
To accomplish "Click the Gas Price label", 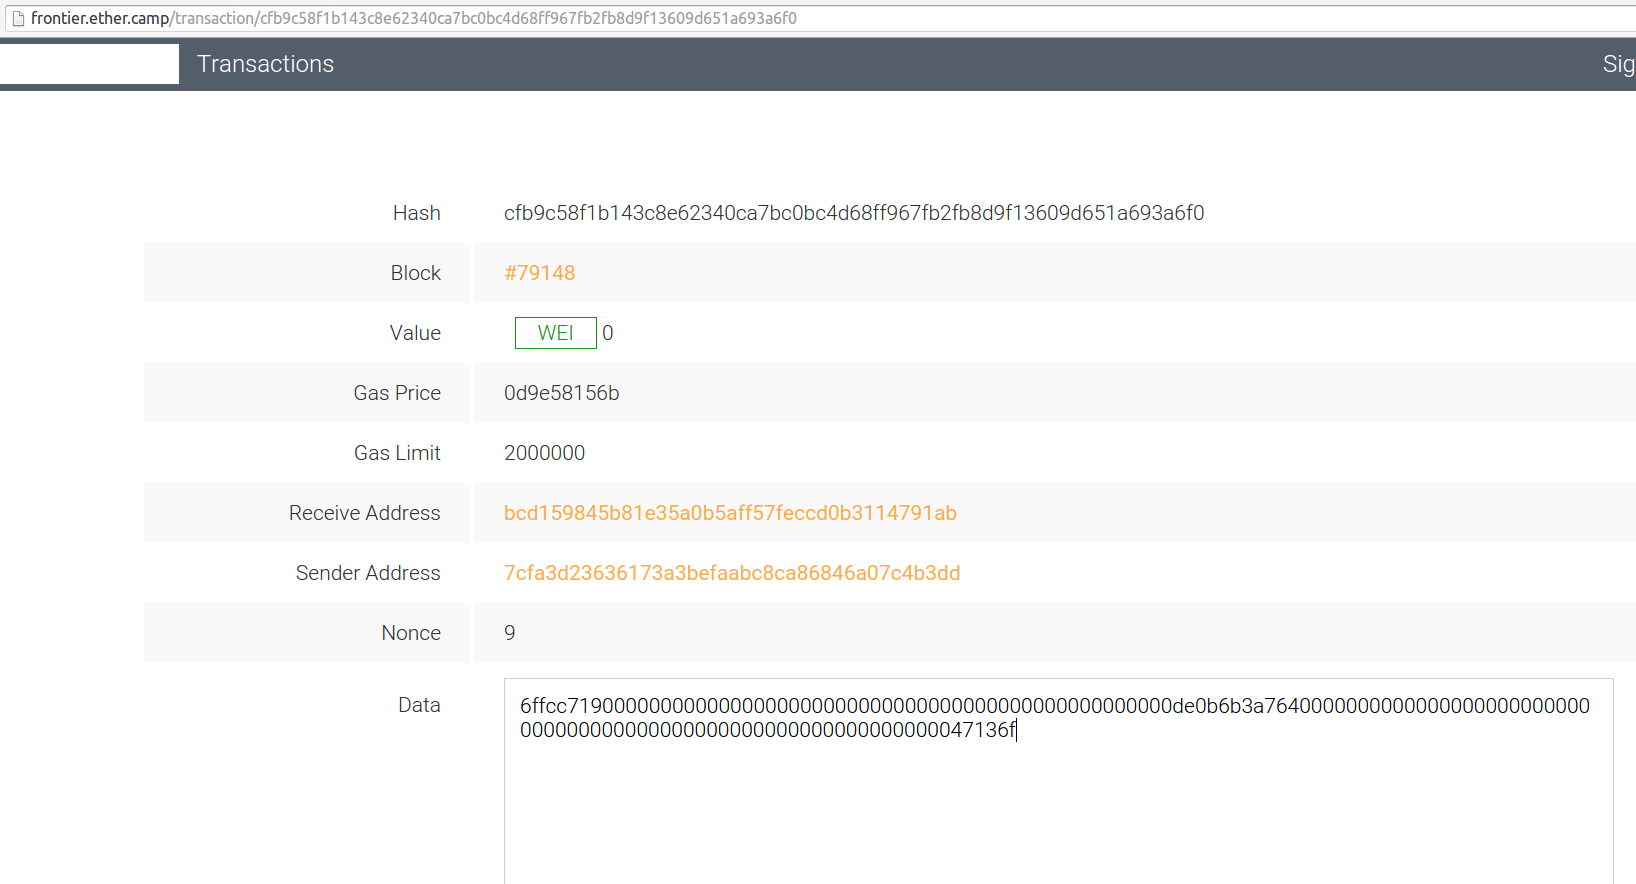I will (396, 393).
